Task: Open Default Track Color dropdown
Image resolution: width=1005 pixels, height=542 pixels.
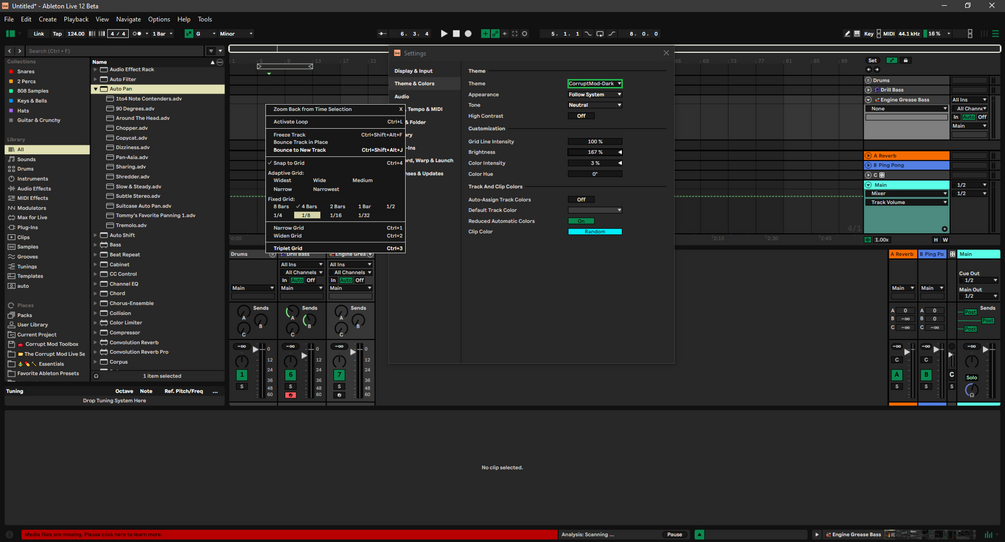Action: click(595, 210)
